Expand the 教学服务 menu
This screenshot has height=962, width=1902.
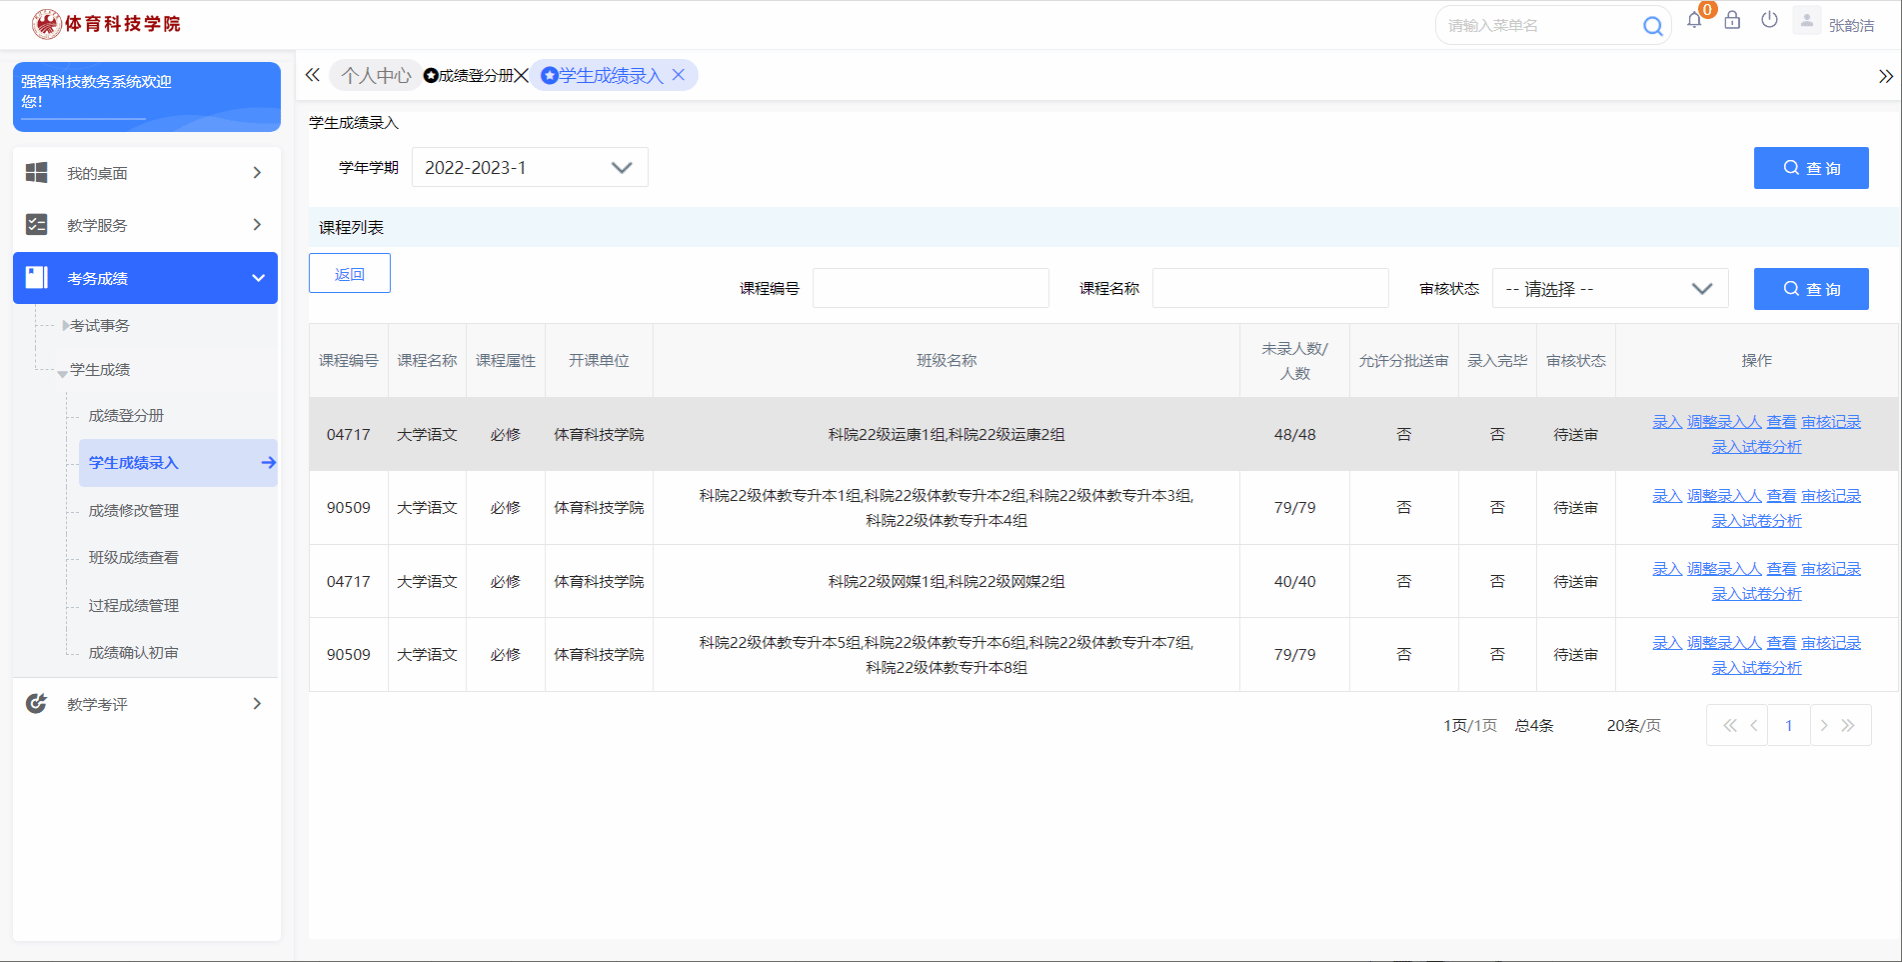pos(146,225)
